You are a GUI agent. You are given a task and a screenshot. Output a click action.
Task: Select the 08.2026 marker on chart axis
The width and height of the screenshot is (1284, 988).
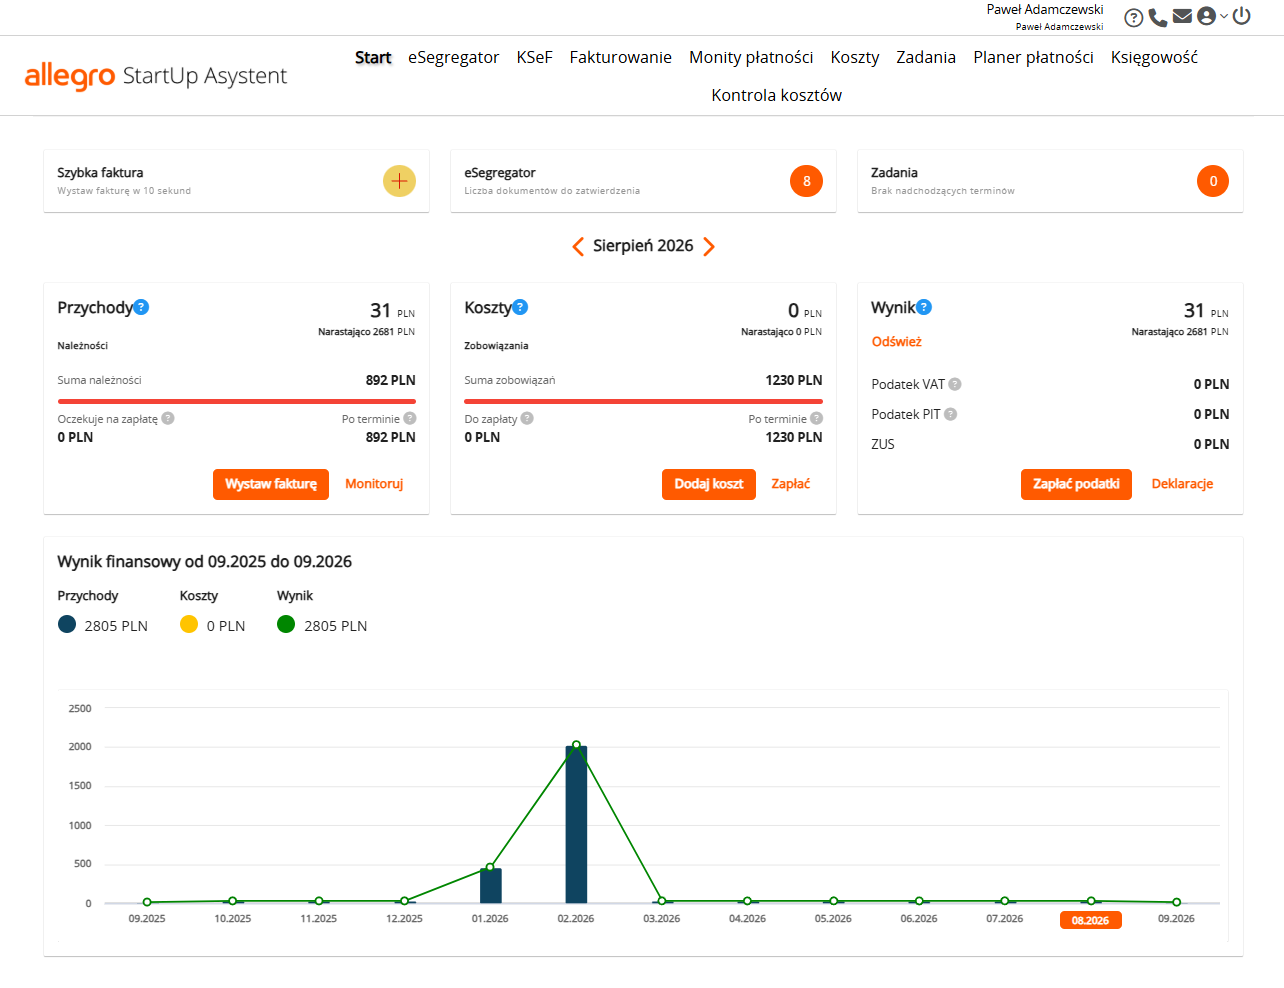[x=1091, y=920]
